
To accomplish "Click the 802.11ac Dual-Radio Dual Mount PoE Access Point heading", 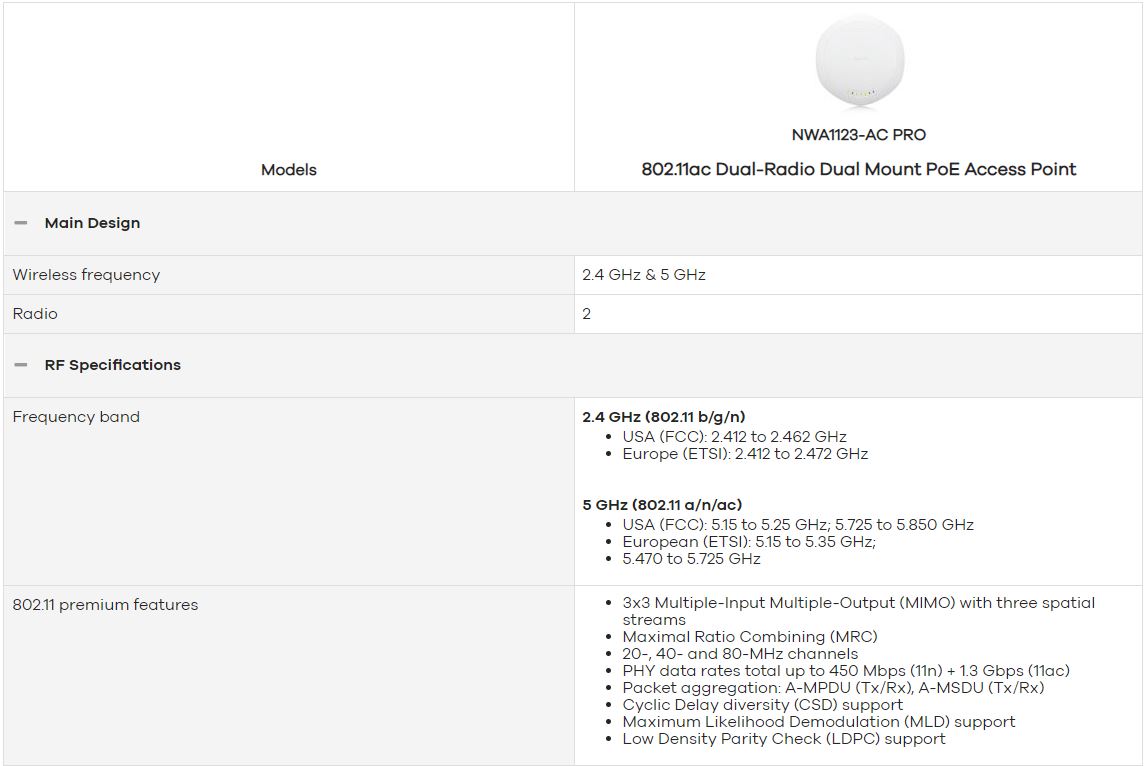I will point(859,169).
